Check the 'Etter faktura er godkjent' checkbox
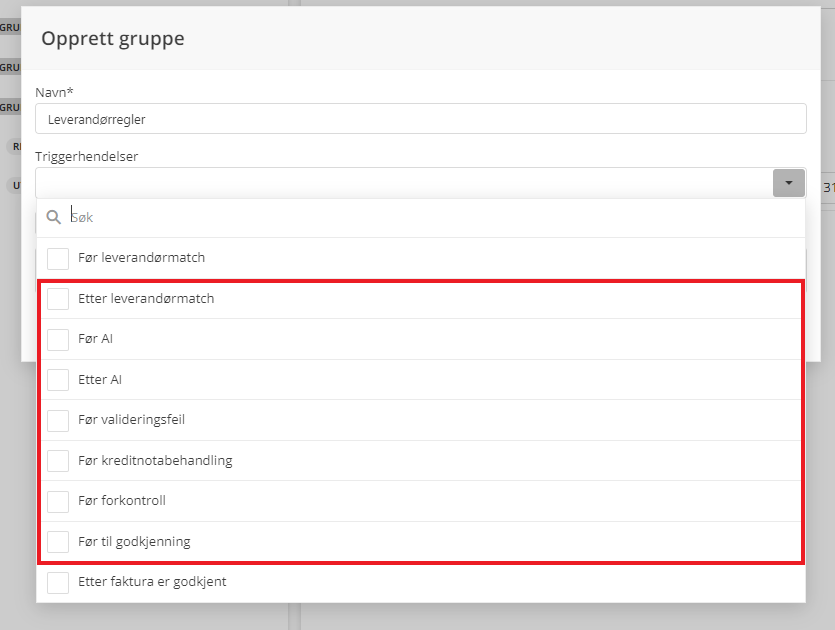 click(x=58, y=582)
